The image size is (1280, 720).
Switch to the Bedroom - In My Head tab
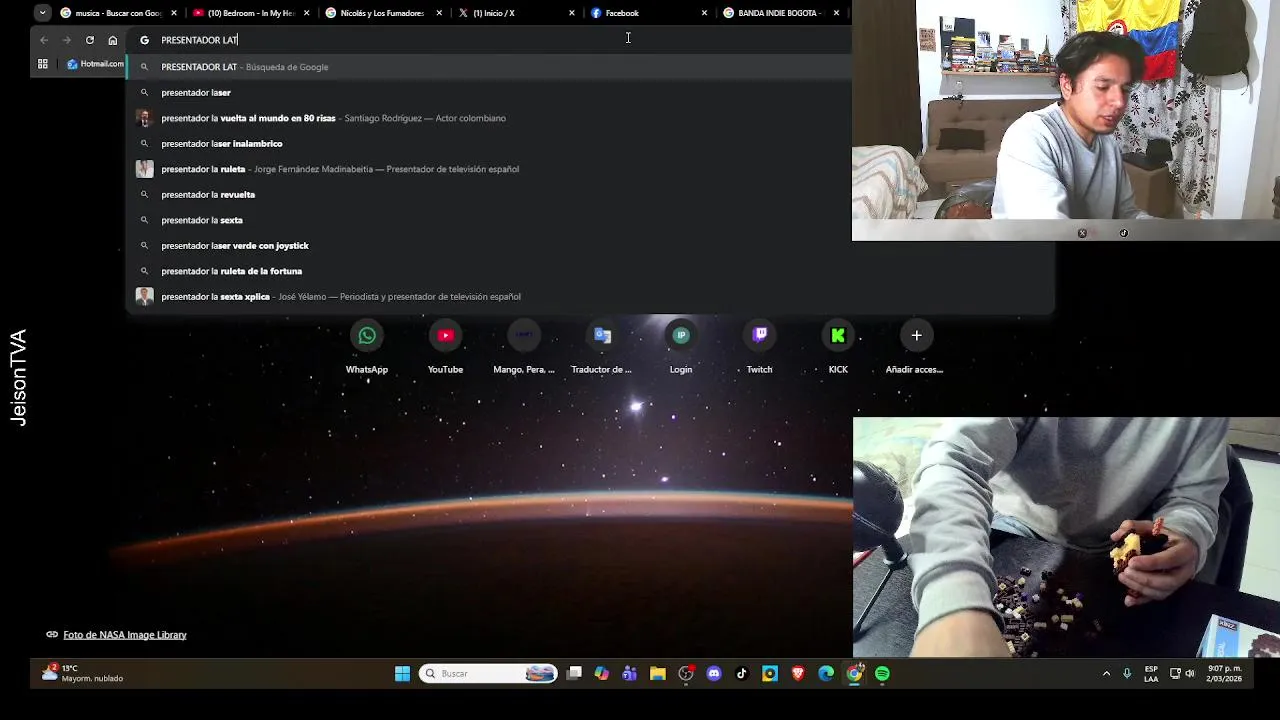[x=250, y=13]
